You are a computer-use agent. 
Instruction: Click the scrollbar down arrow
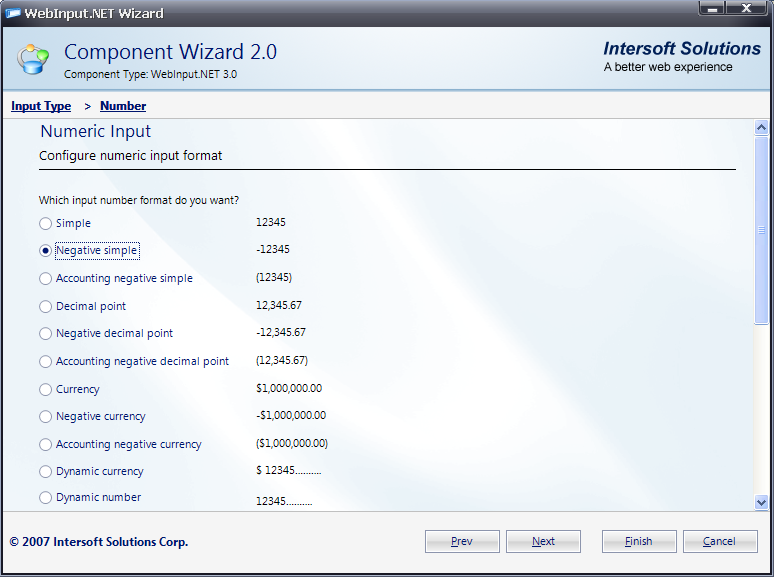point(762,503)
